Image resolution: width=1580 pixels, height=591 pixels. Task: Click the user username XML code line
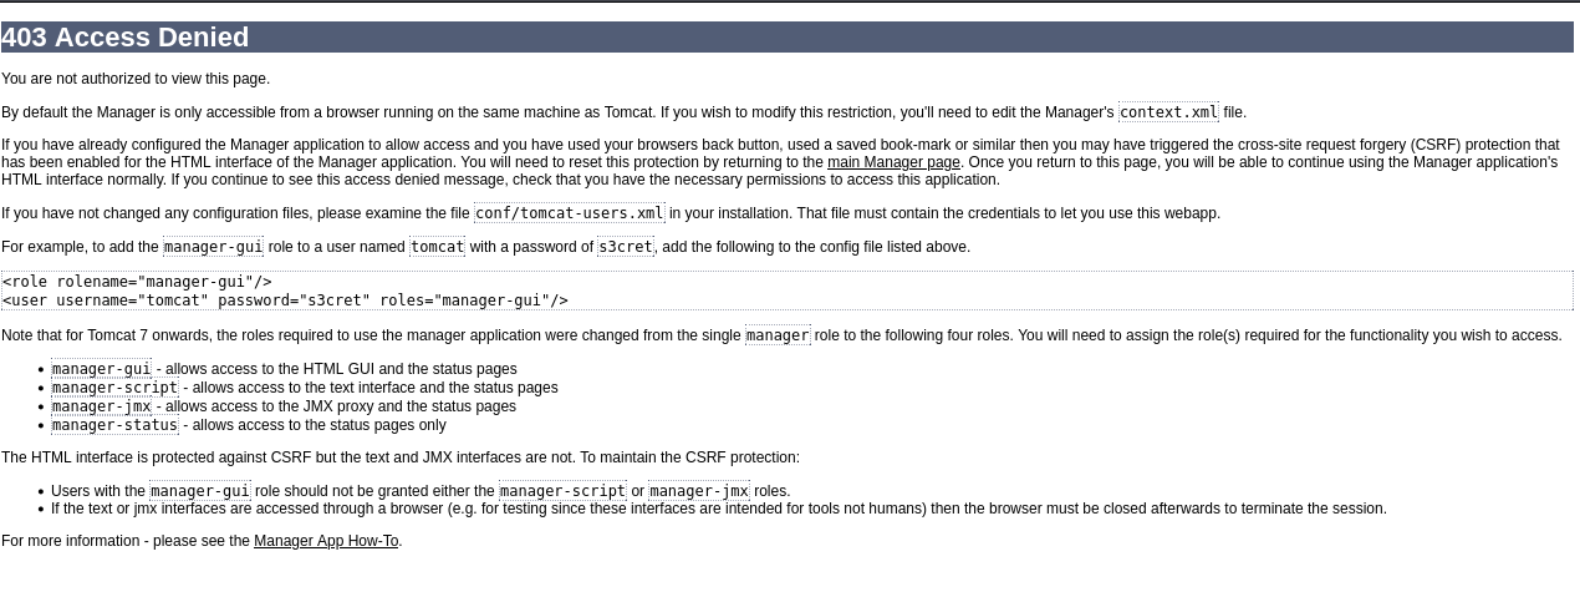(x=285, y=300)
